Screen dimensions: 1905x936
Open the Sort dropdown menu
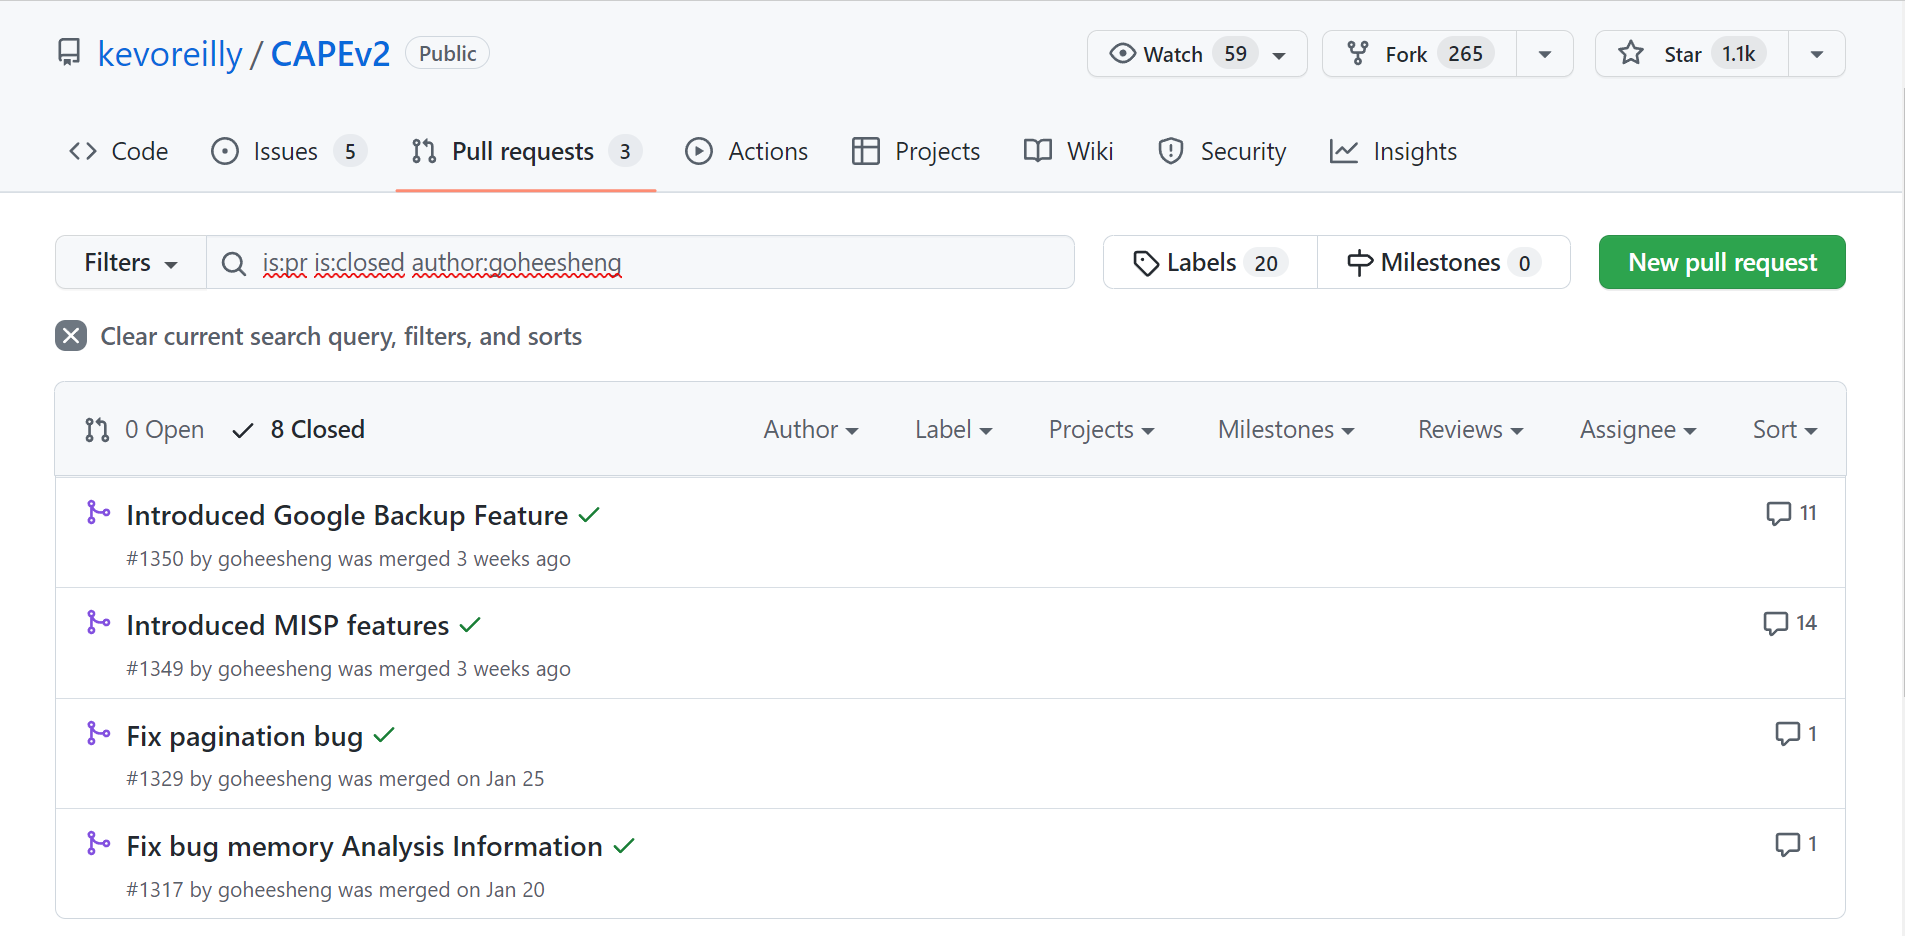(x=1784, y=430)
